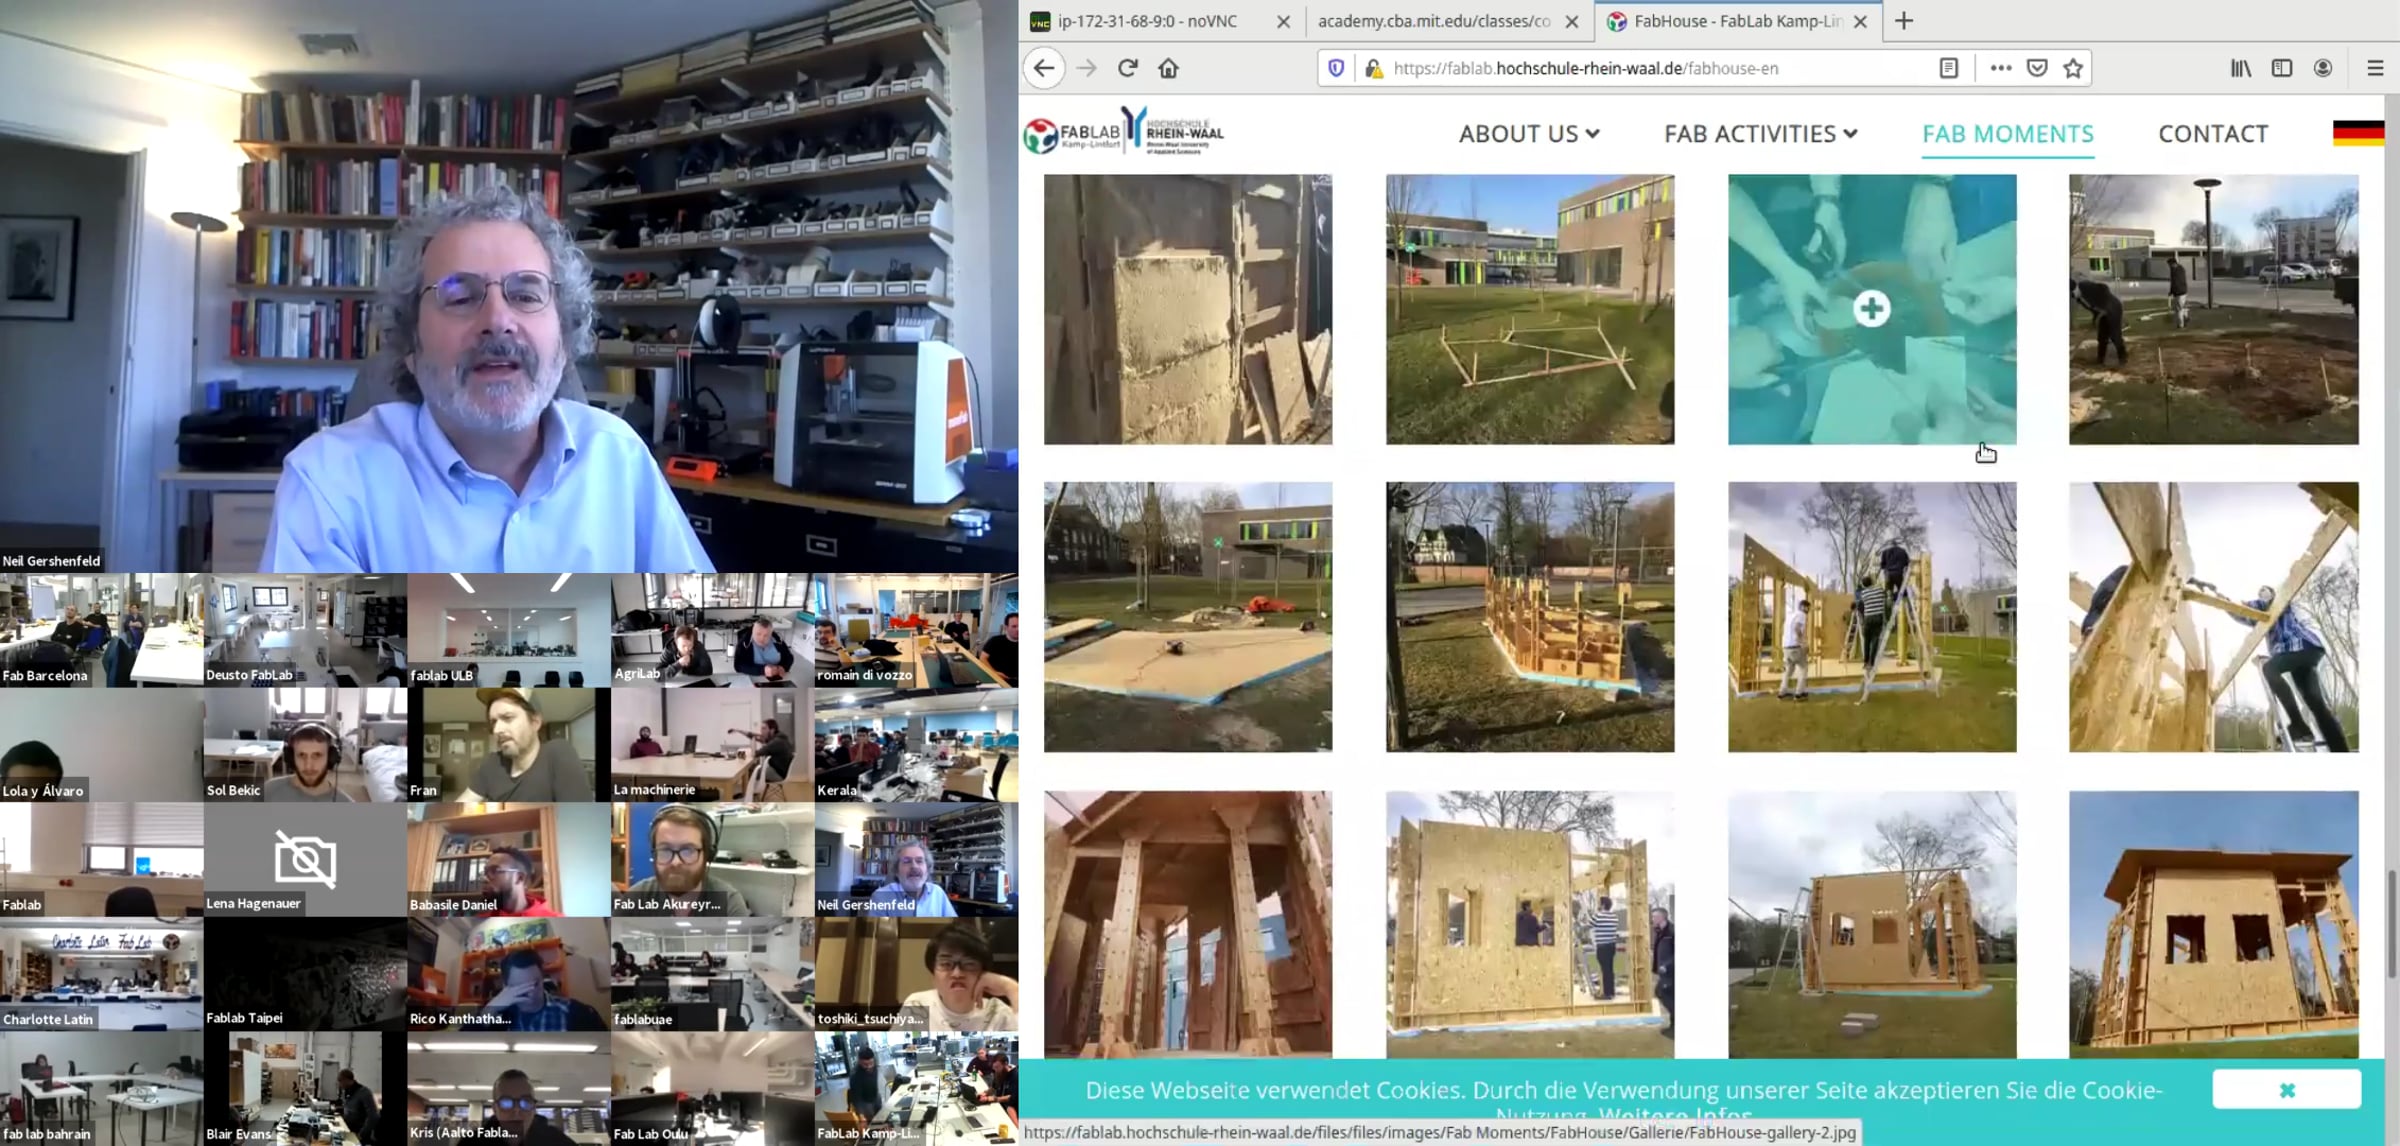
Task: Select the large Neil Gershenfeld speaker video
Action: click(x=509, y=286)
